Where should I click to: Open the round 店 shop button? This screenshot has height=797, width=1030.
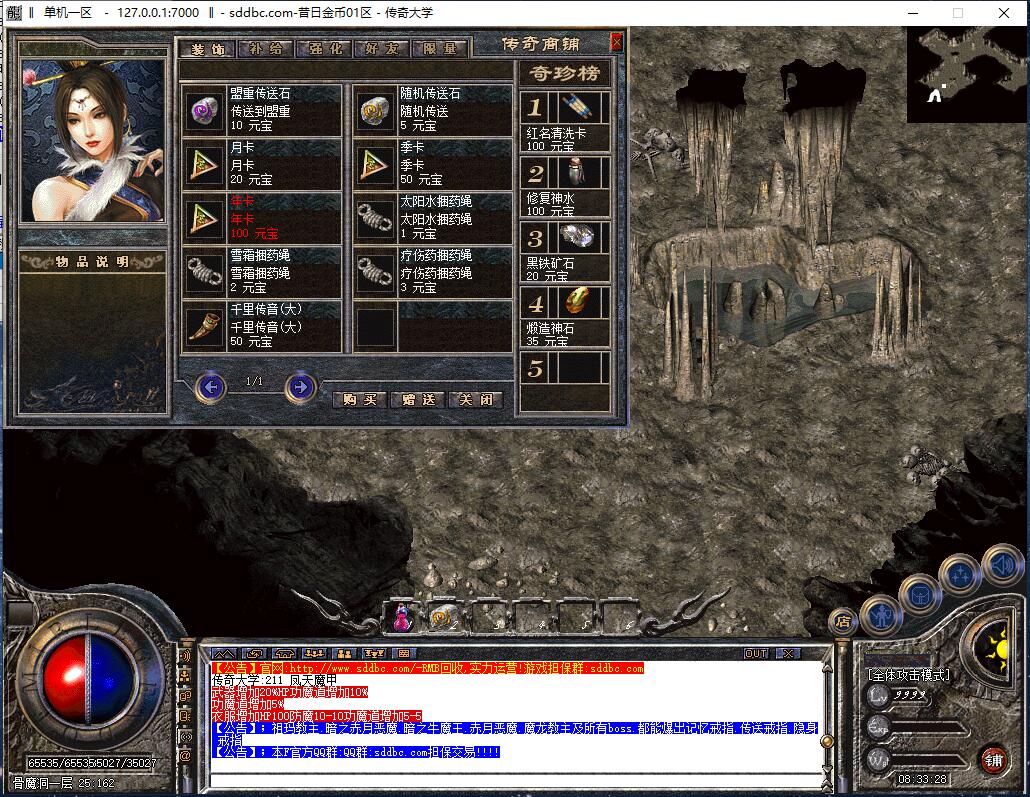pos(843,621)
